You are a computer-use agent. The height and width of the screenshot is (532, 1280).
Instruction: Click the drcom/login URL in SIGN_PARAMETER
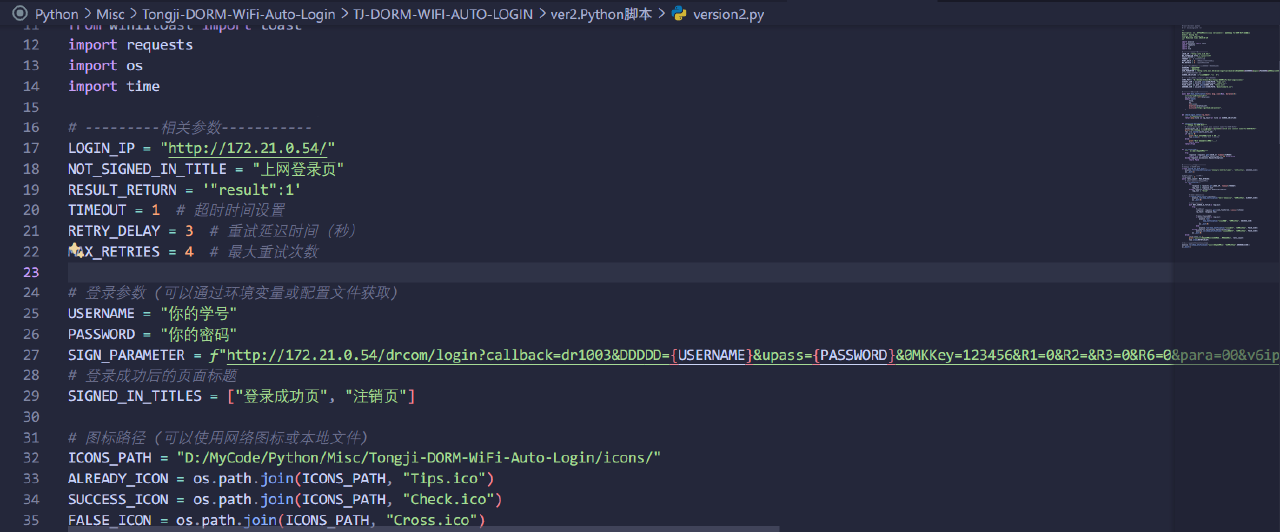tap(400, 356)
